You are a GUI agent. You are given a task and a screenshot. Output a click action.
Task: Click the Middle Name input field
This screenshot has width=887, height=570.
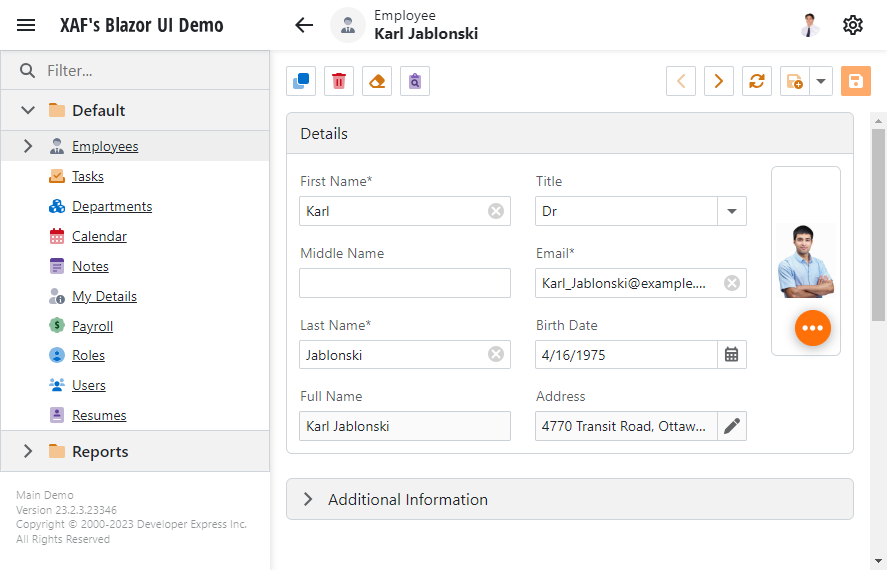[x=405, y=283]
